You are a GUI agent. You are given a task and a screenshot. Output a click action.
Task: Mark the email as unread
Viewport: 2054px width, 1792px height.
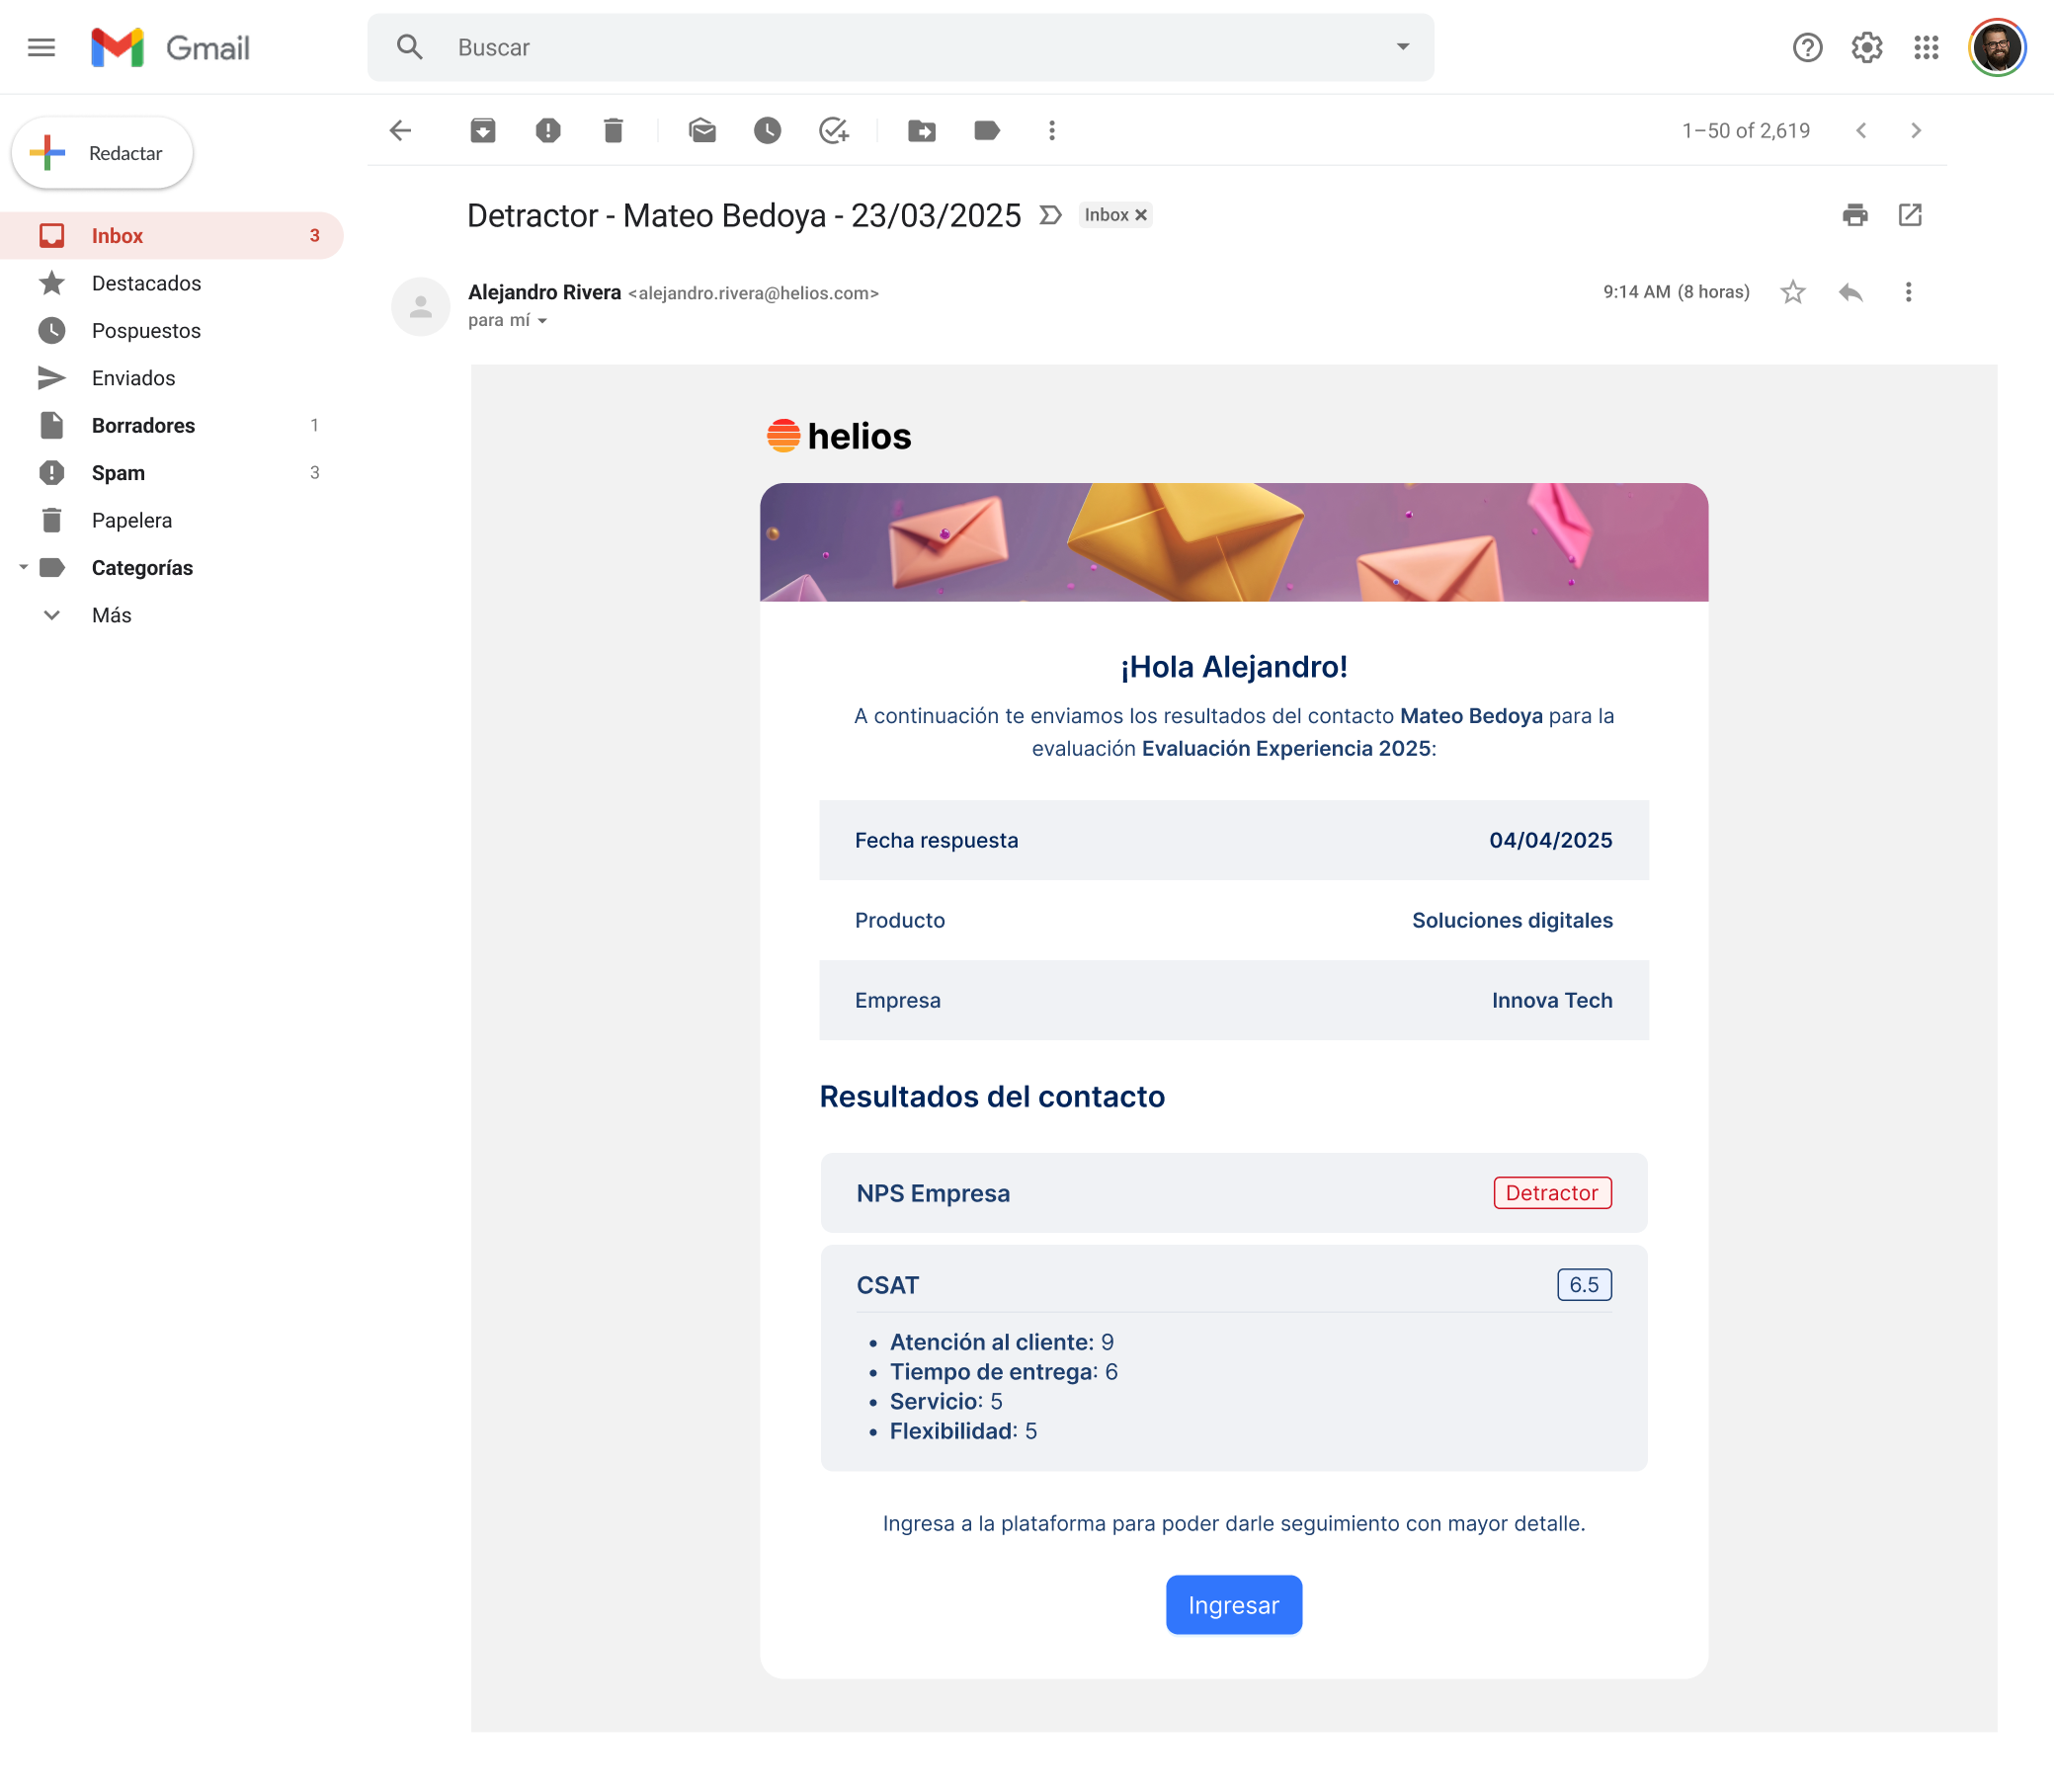point(703,130)
